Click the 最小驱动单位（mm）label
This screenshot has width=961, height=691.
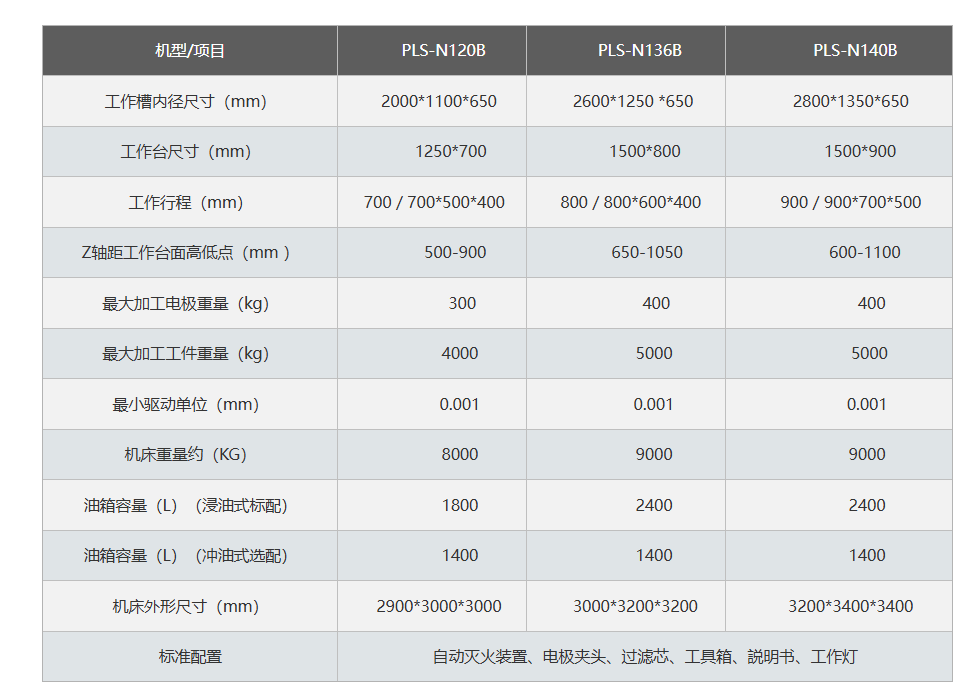click(x=186, y=405)
